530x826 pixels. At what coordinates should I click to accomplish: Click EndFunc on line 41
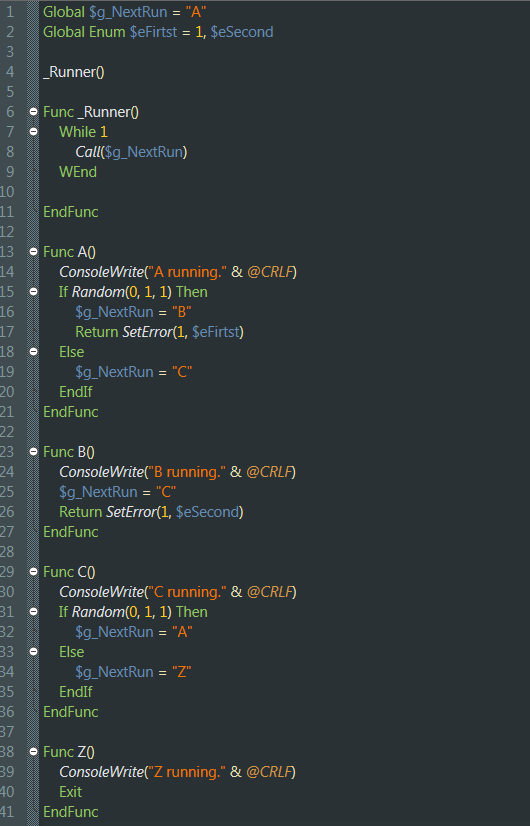point(71,812)
